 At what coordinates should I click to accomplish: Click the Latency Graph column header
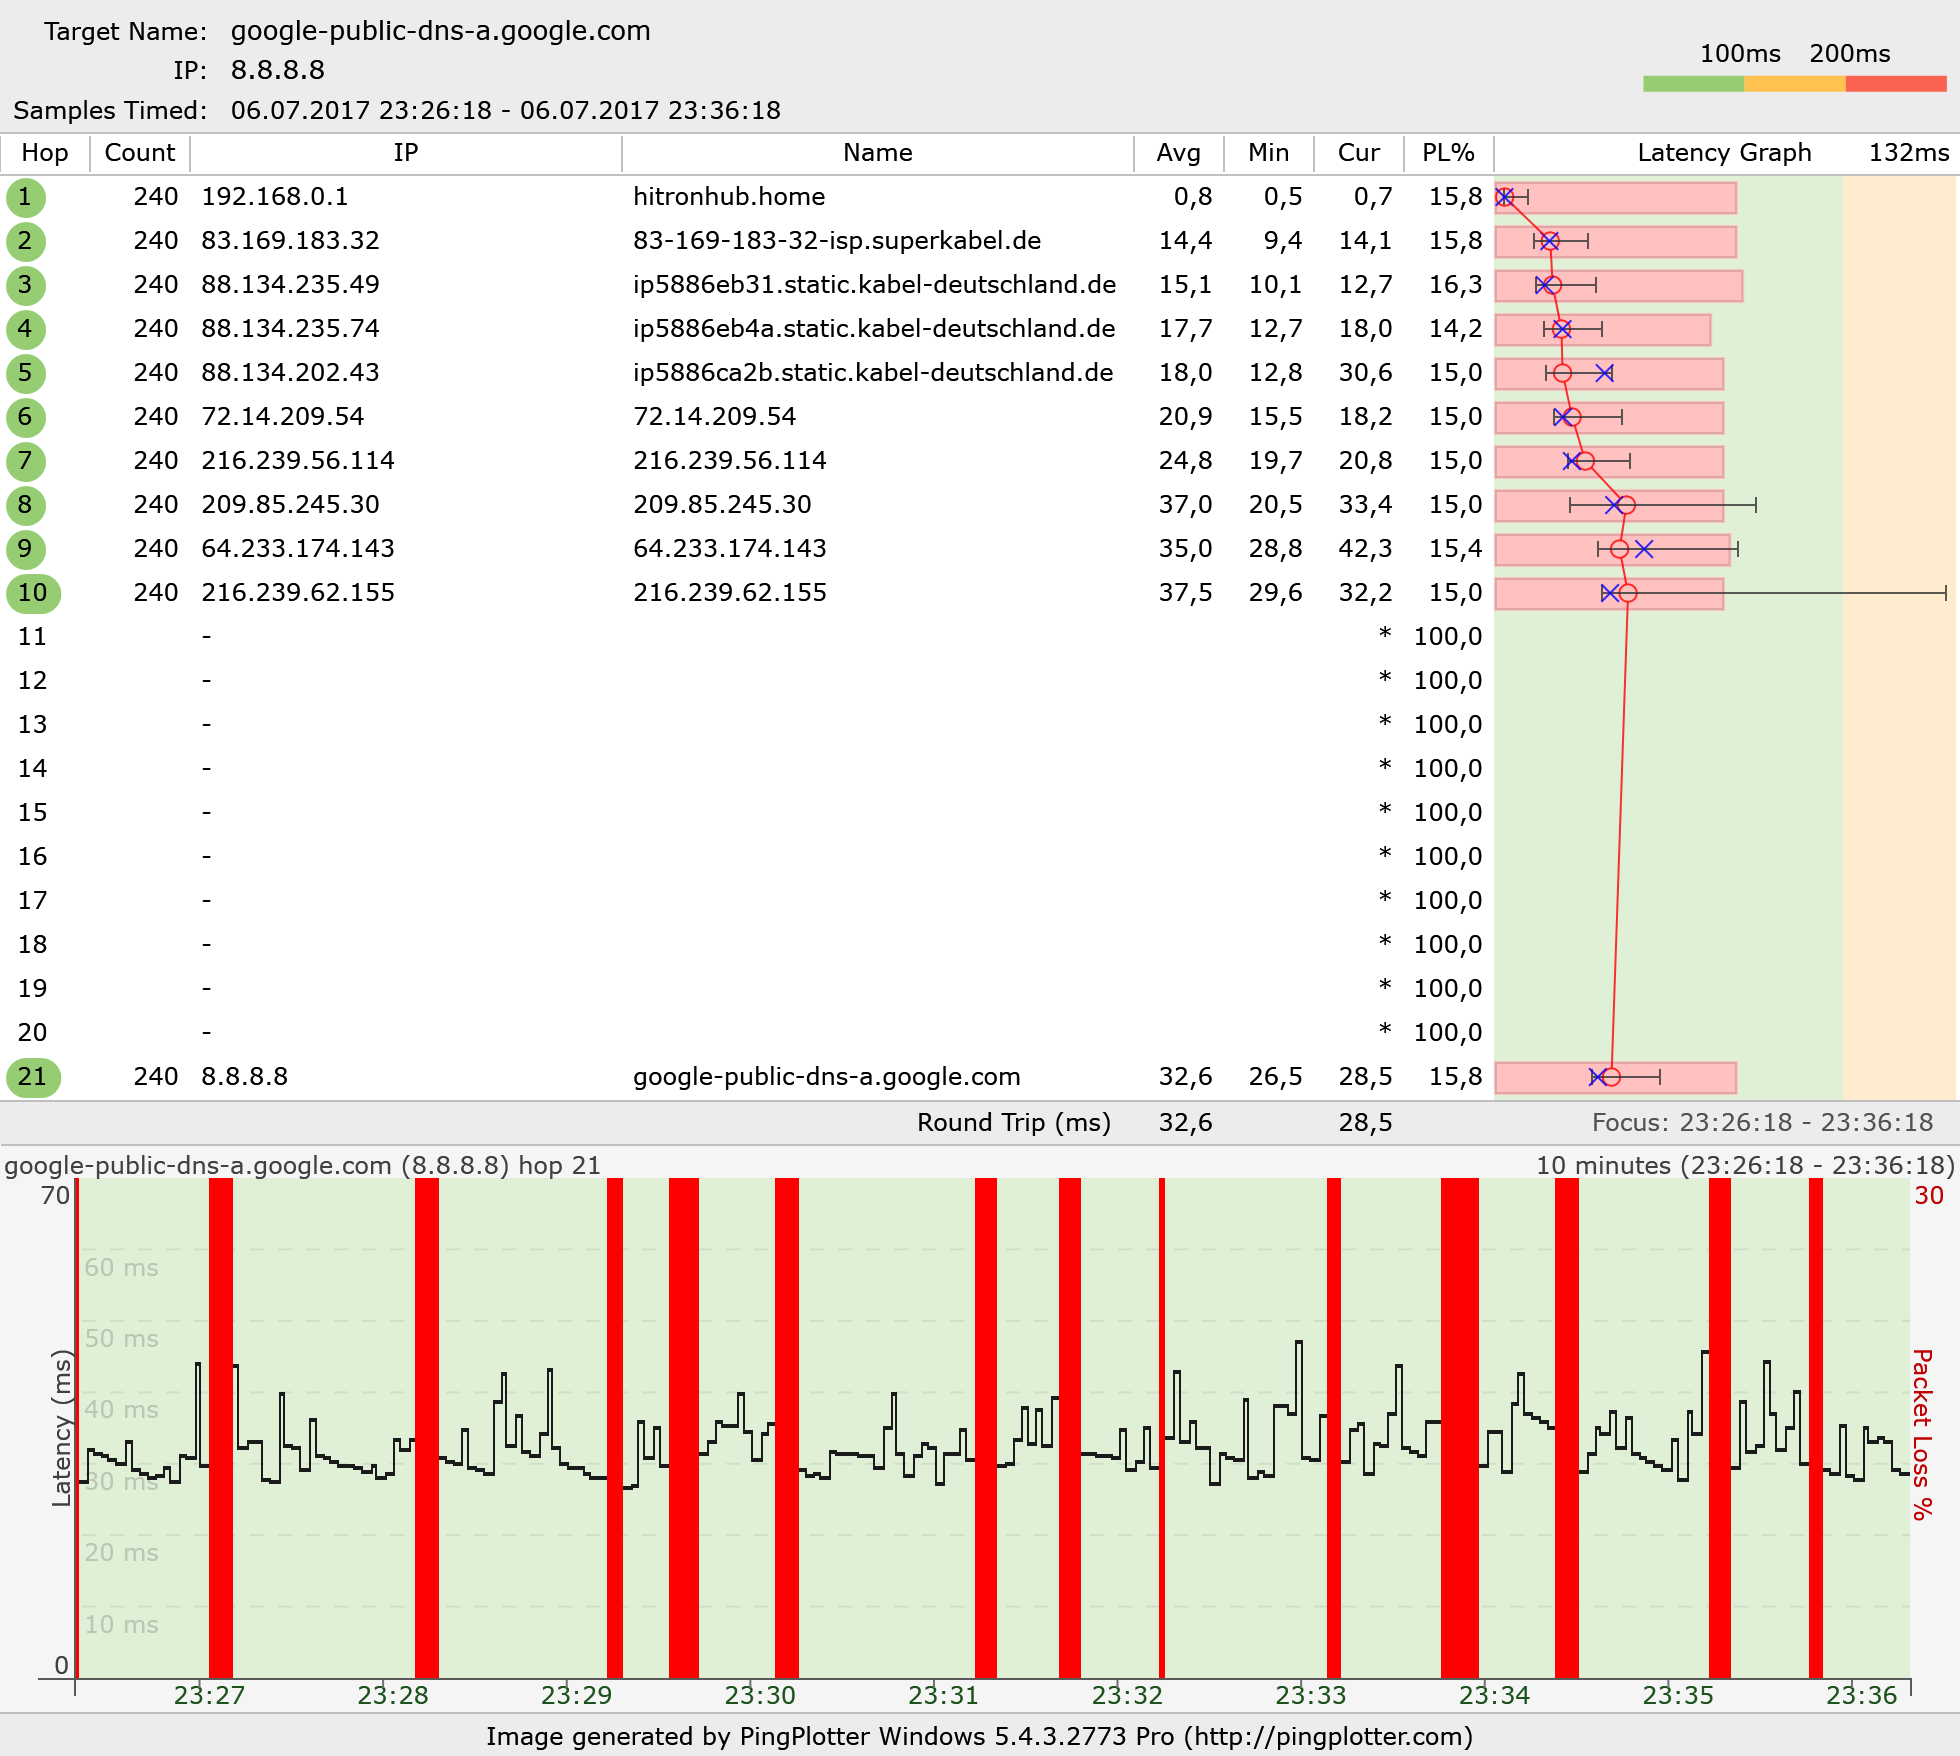1724,153
